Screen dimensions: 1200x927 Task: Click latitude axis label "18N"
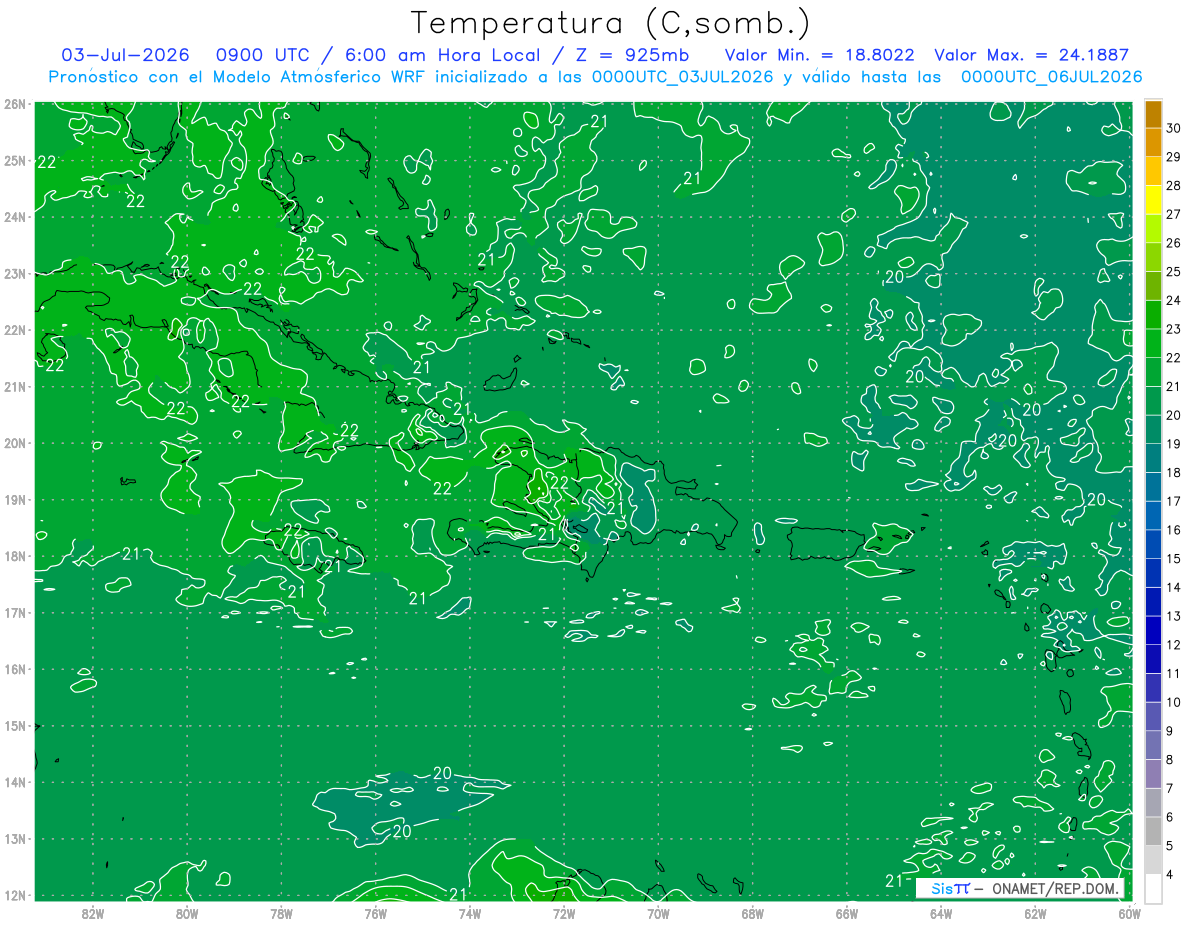[15, 556]
